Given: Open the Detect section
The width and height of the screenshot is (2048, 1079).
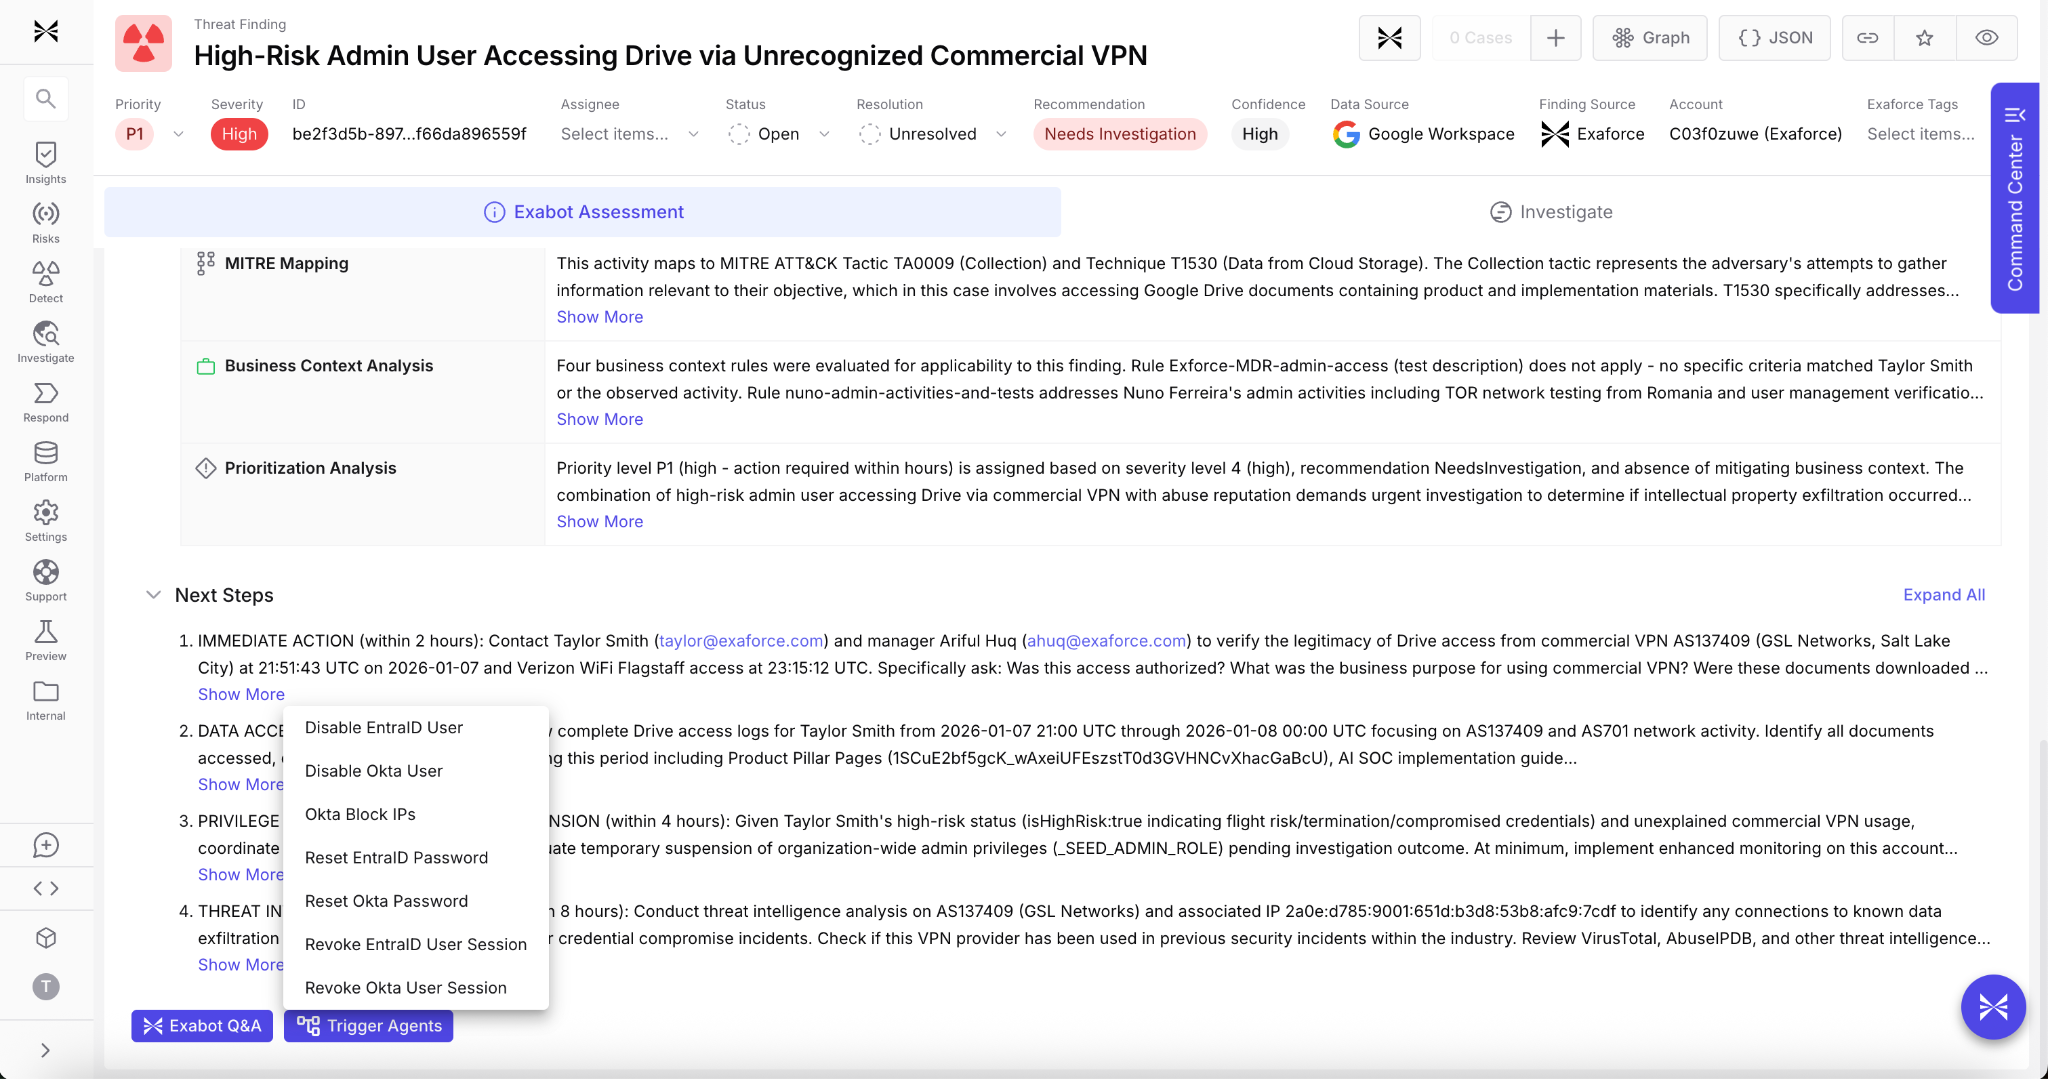Looking at the screenshot, I should [46, 283].
